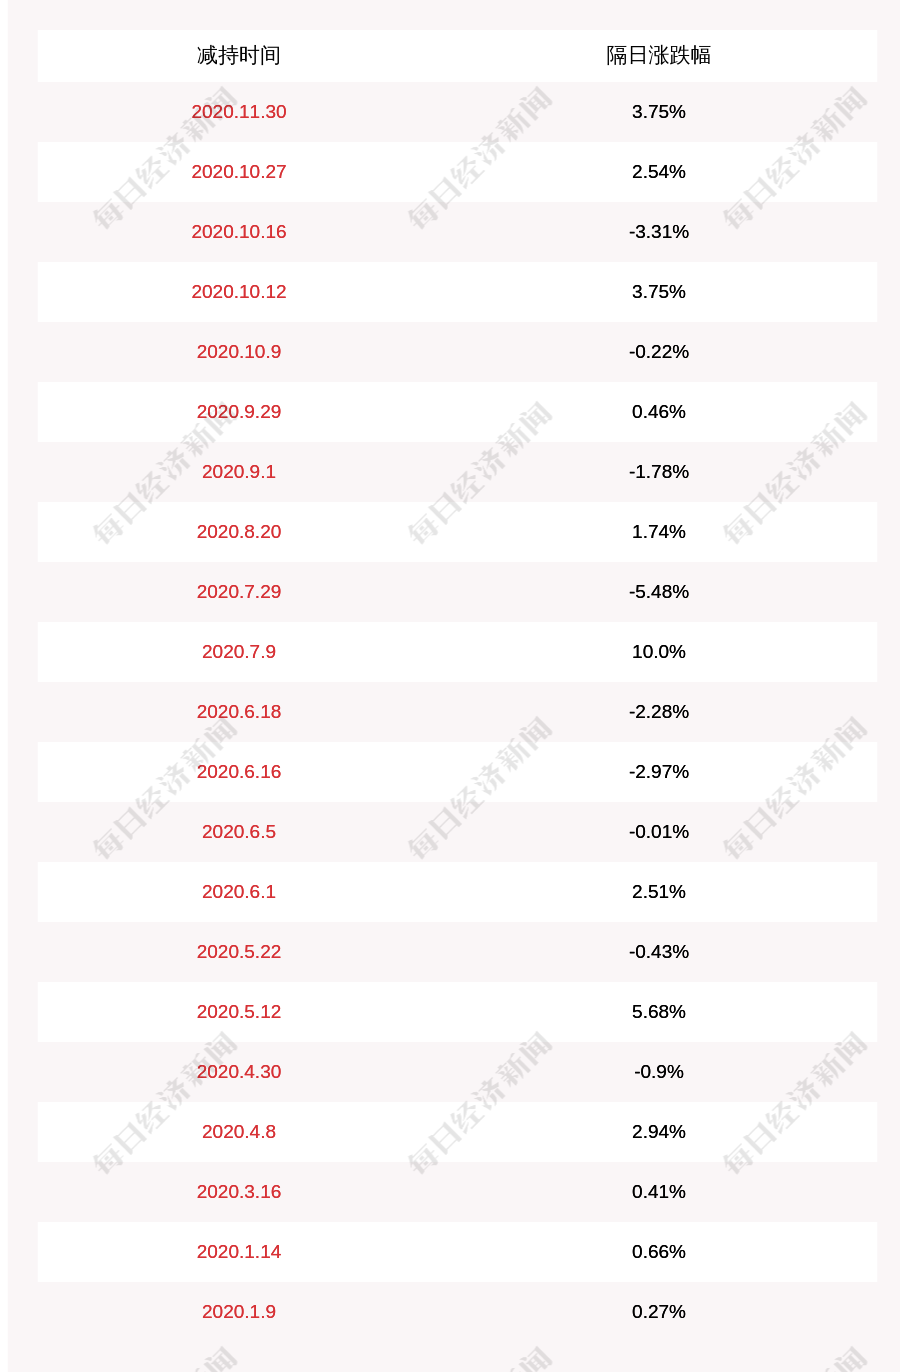This screenshot has width=900, height=1372.
Task: Open the 2020.10.12 date entry
Action: (x=239, y=291)
